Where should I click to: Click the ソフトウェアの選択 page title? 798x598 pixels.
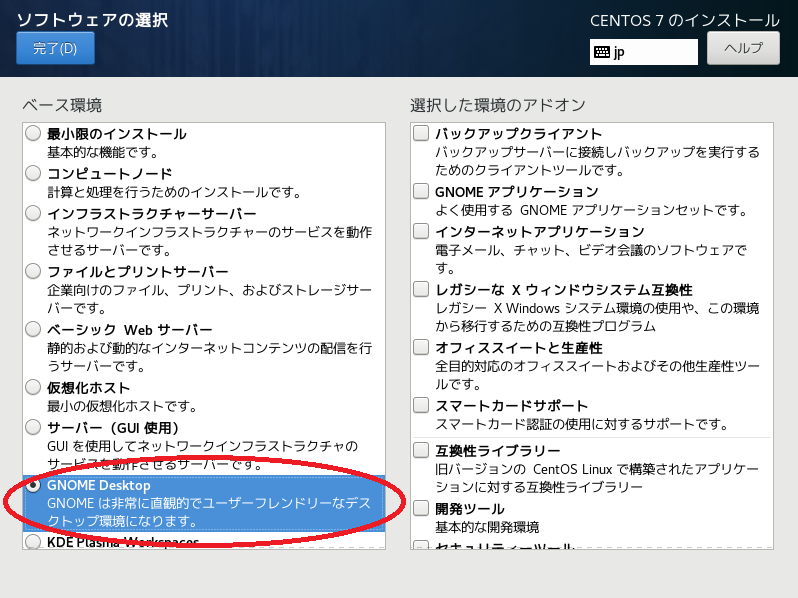point(92,20)
